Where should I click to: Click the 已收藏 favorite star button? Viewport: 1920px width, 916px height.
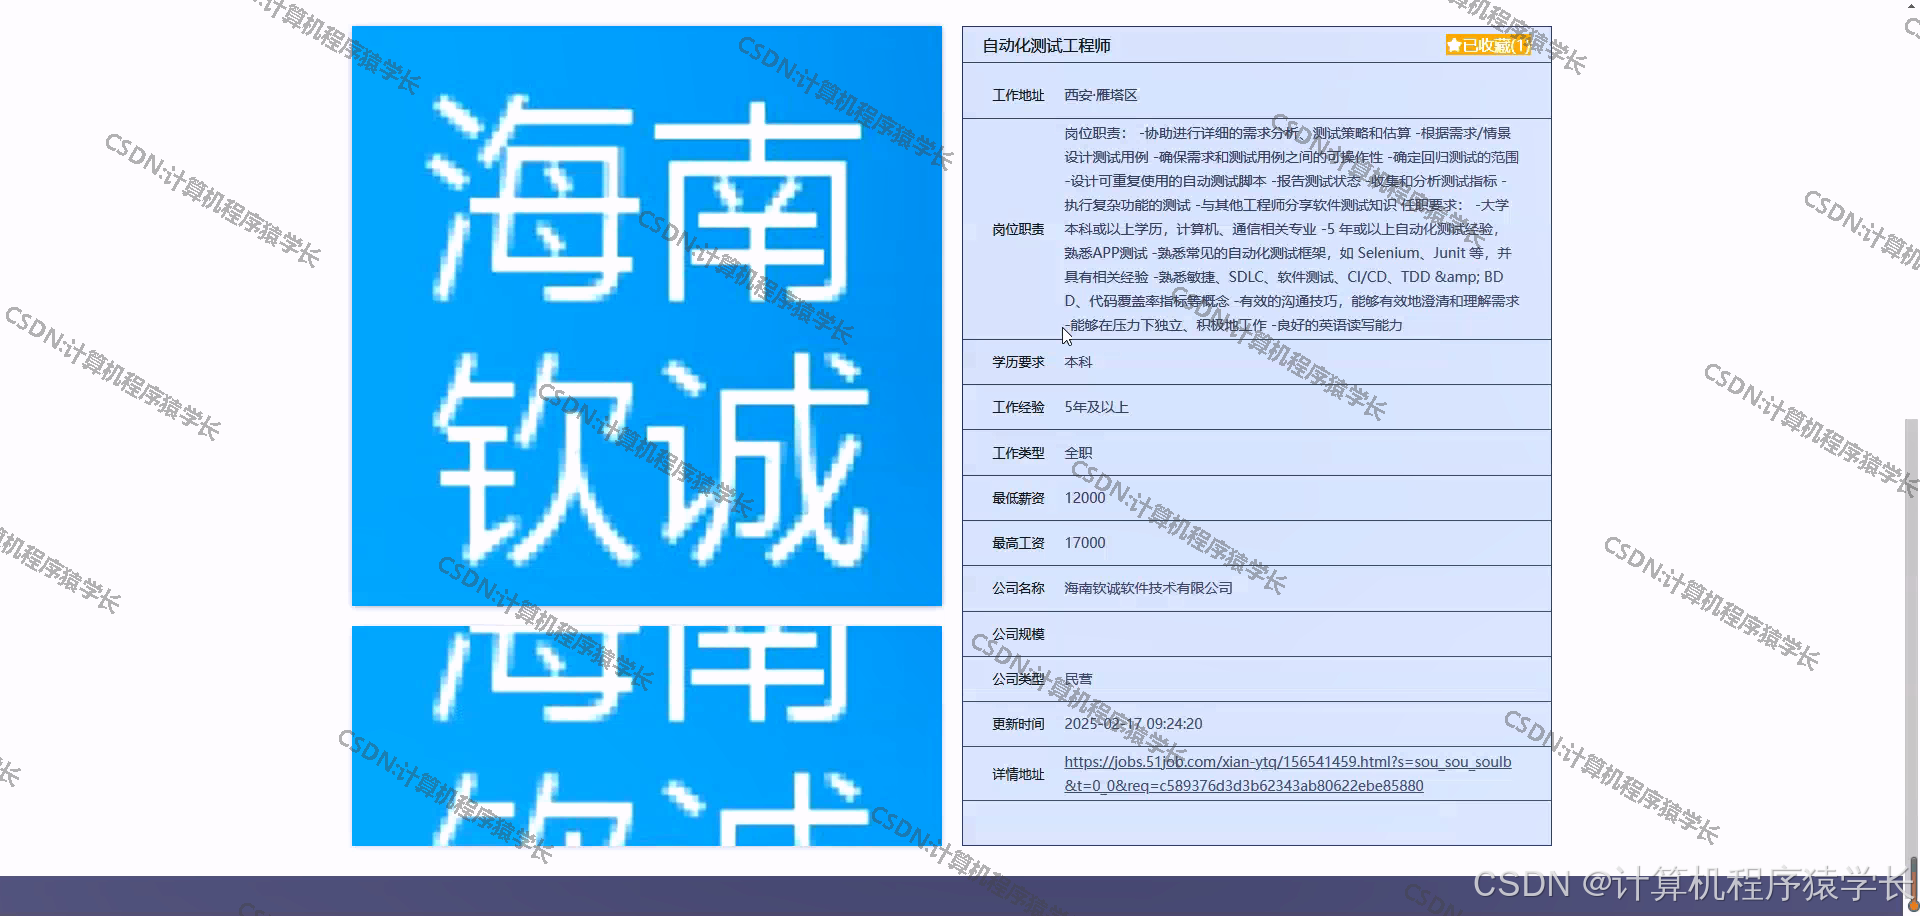1487,45
